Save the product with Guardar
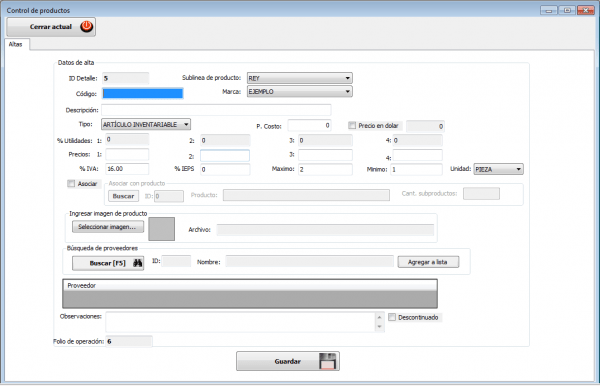The image size is (600, 386). 288,361
